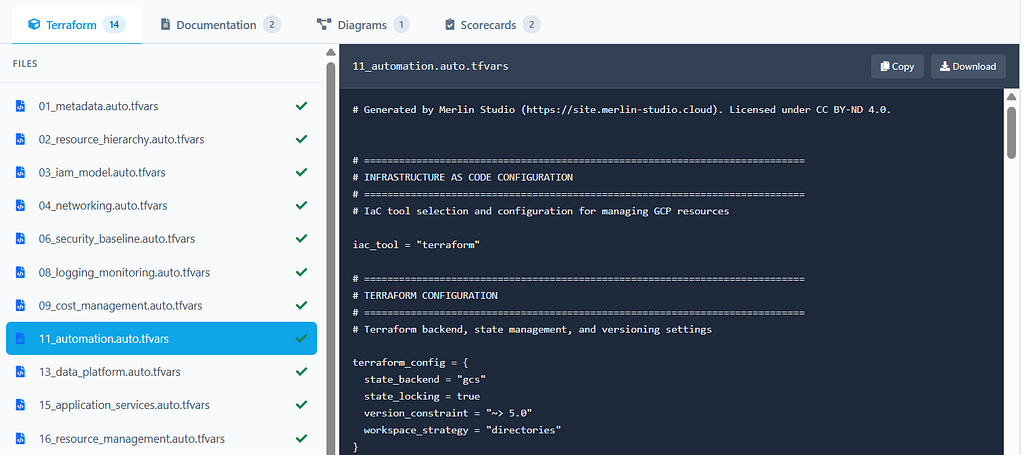Click the Diagrams count badge 1

[x=402, y=25]
